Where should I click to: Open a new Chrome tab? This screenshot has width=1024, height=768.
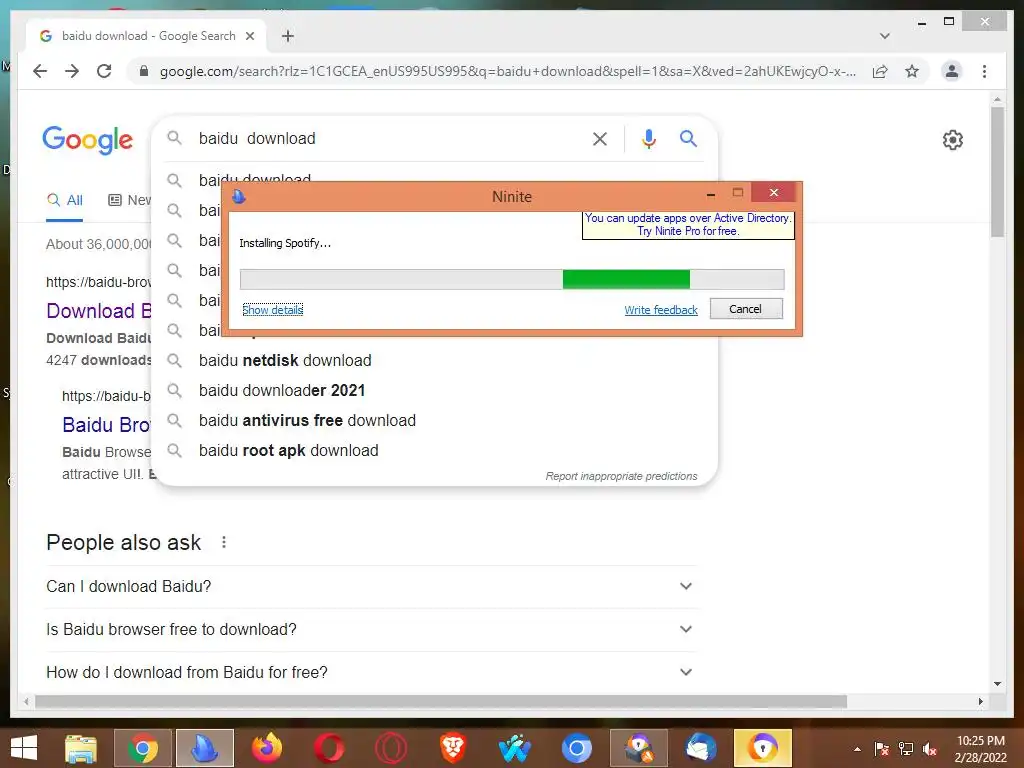click(x=287, y=36)
